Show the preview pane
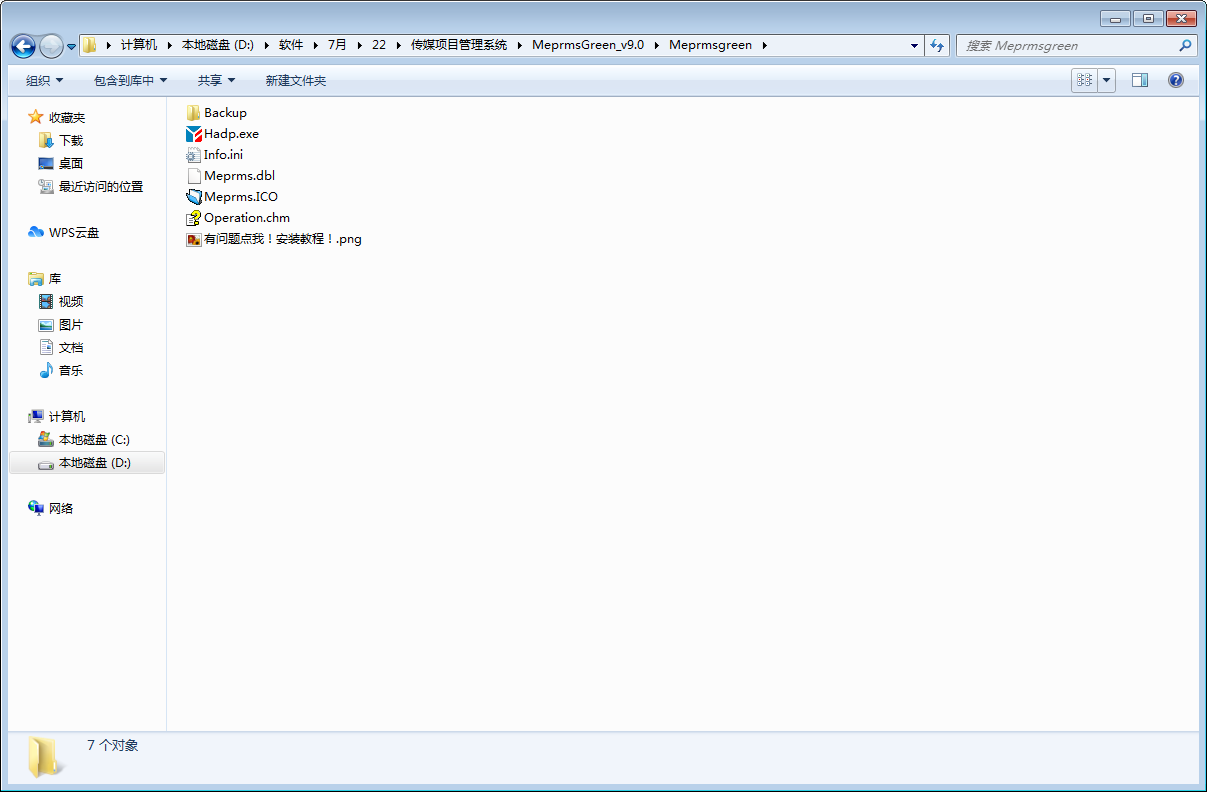 [1140, 80]
